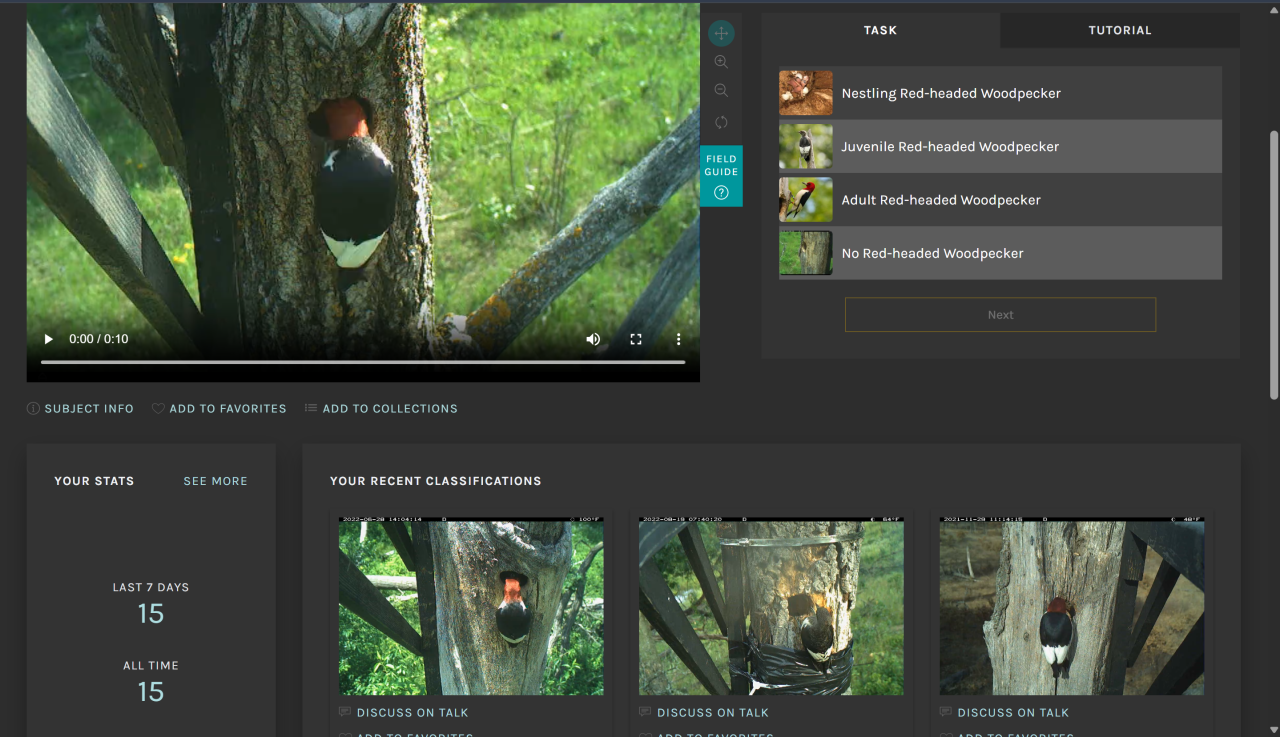The image size is (1280, 737).
Task: Click the No woodpecker thumbnail image
Action: point(806,253)
